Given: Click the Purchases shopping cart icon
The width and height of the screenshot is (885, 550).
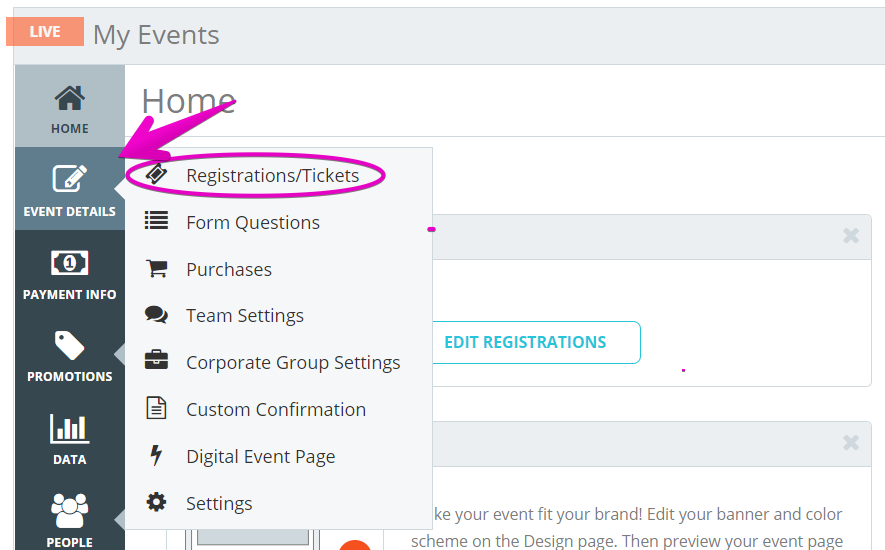Looking at the screenshot, I should pos(156,268).
